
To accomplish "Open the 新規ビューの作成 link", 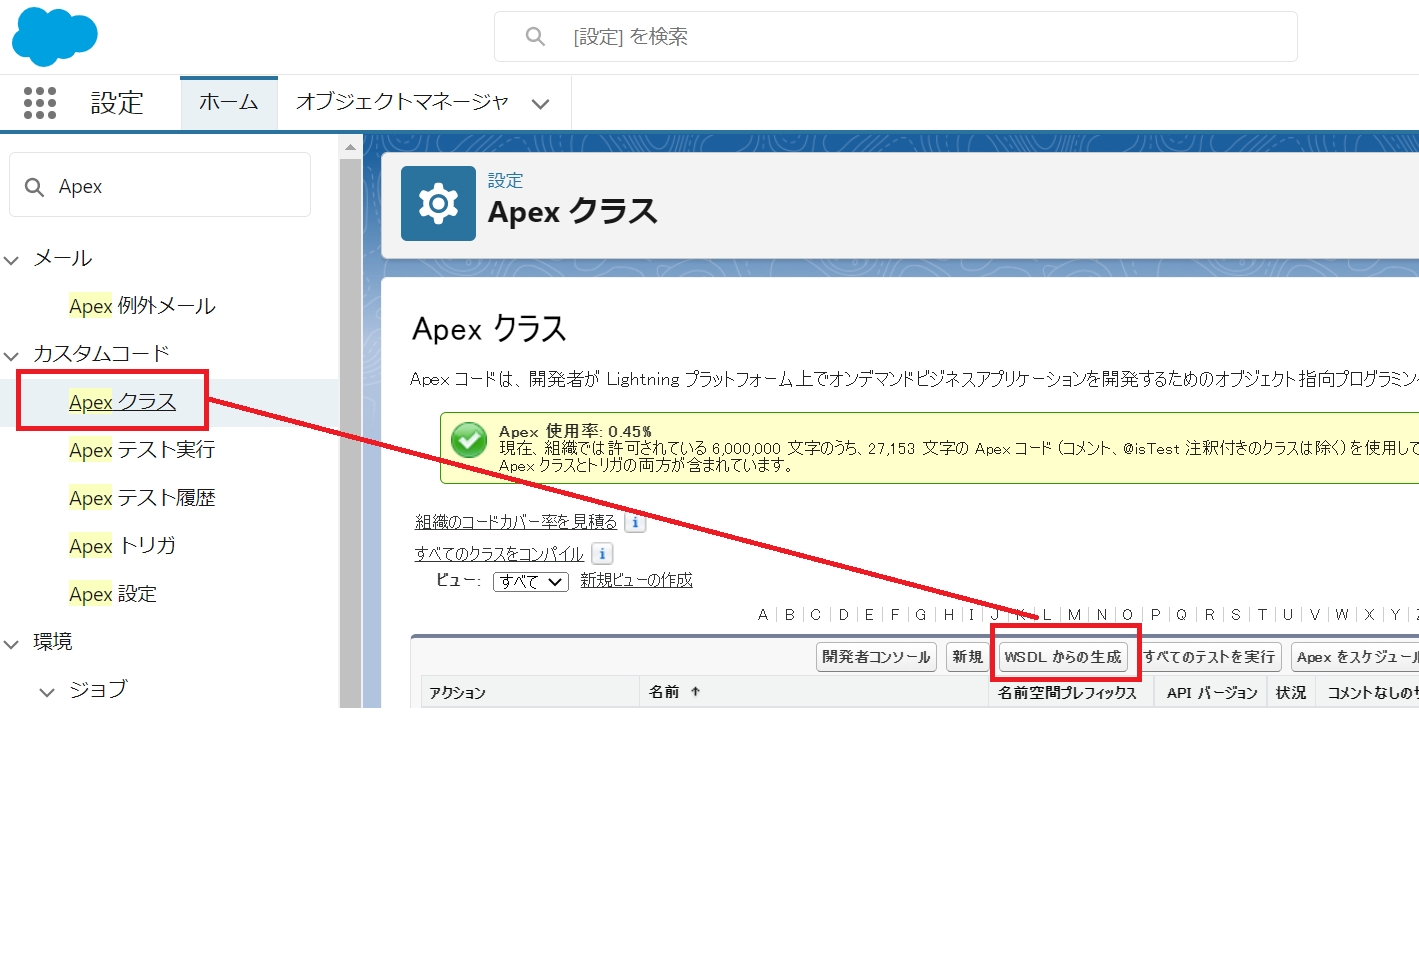I will point(636,580).
